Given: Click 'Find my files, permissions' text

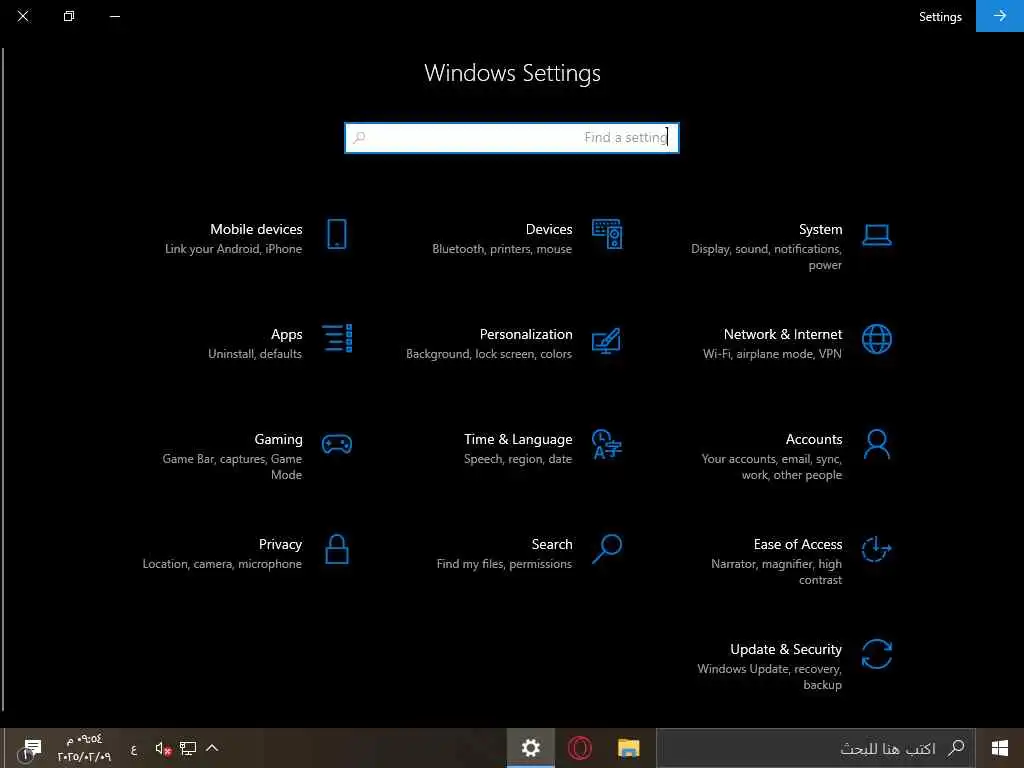Looking at the screenshot, I should click(x=504, y=564).
